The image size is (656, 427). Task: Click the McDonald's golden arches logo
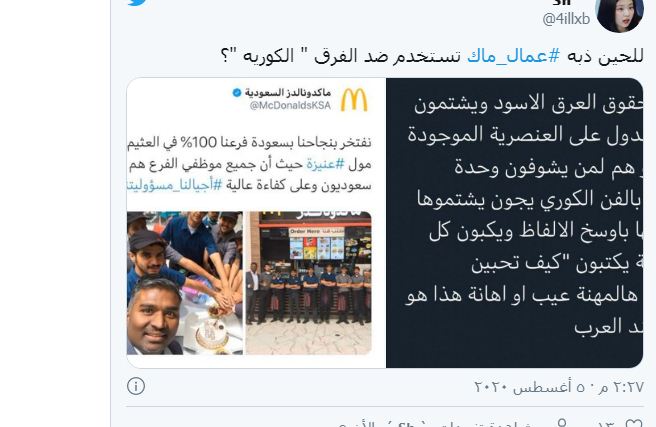click(x=354, y=100)
